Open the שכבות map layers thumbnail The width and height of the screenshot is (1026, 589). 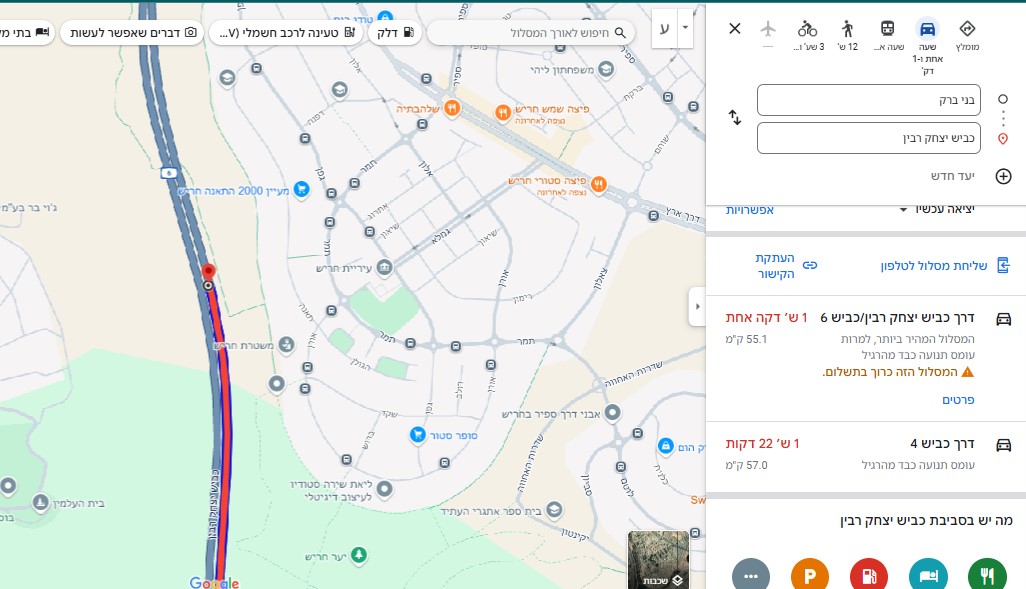point(658,560)
